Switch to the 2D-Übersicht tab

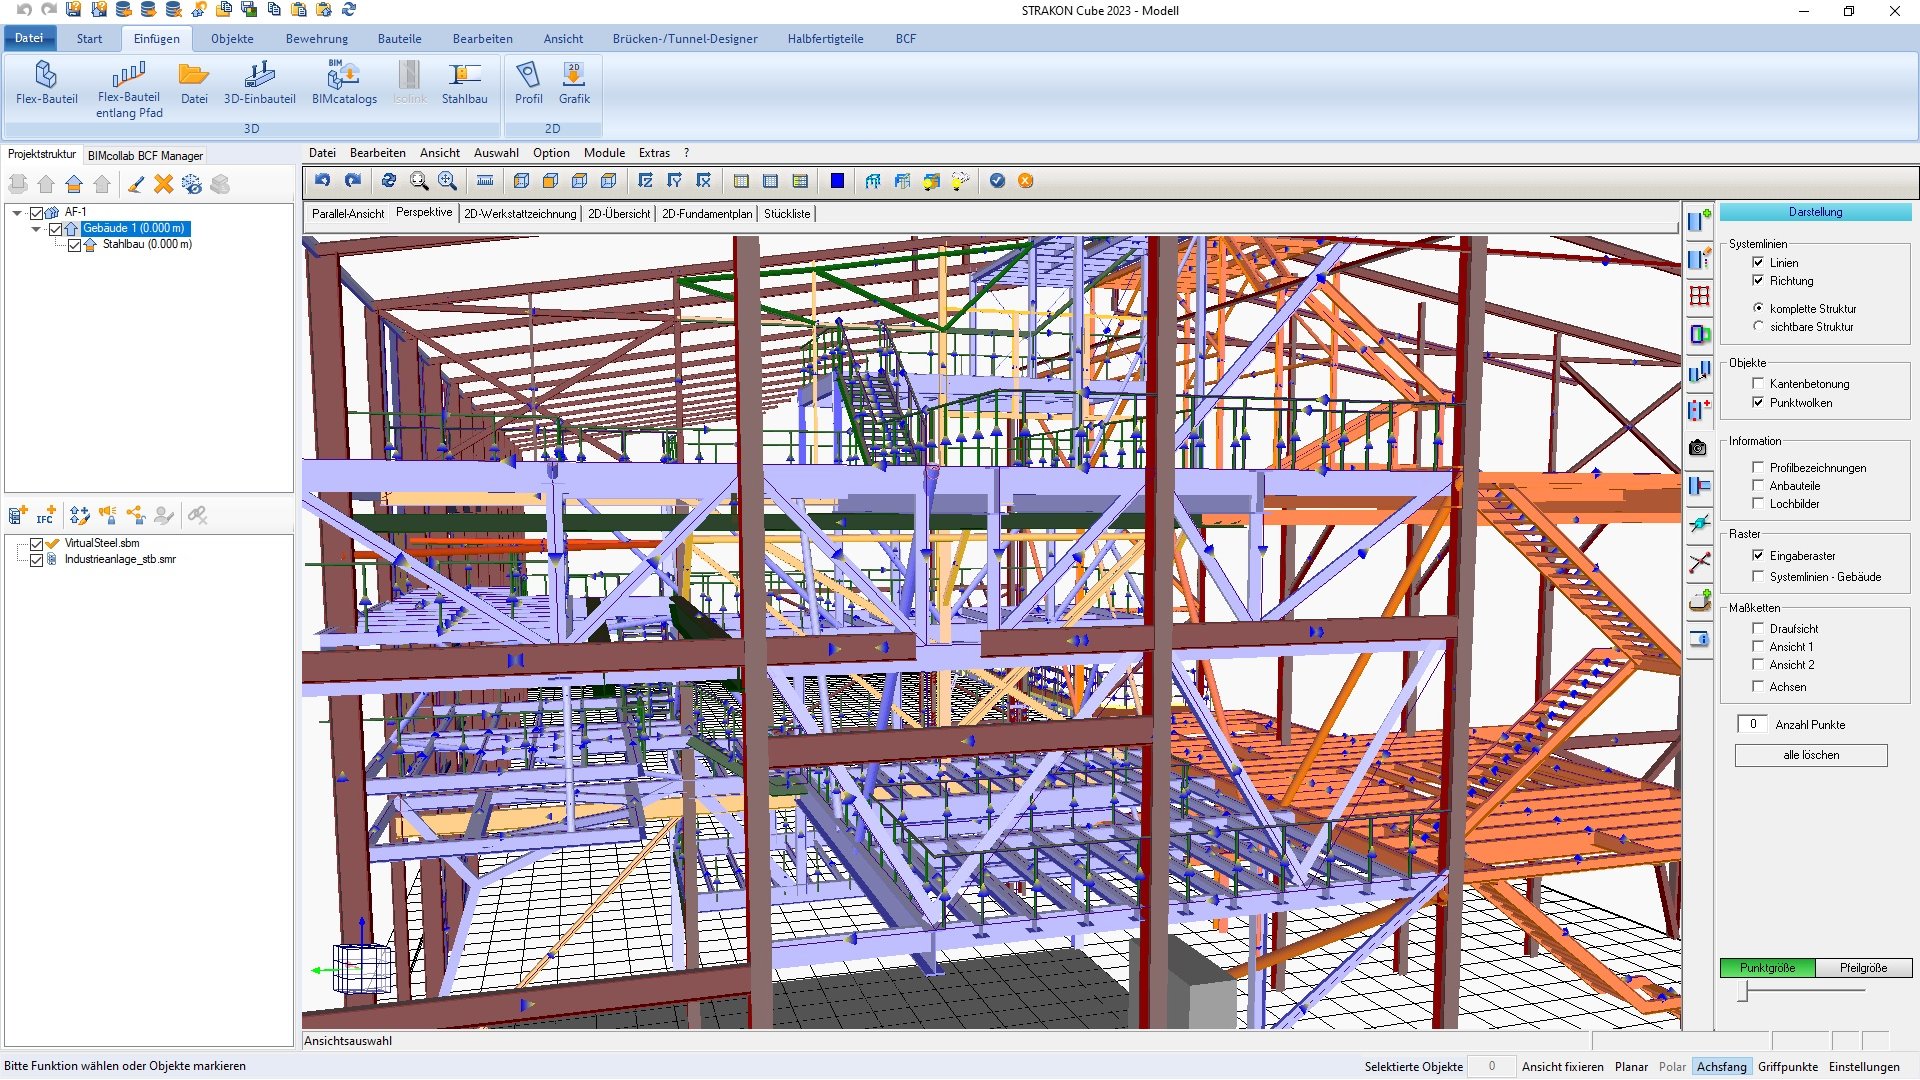click(x=618, y=214)
